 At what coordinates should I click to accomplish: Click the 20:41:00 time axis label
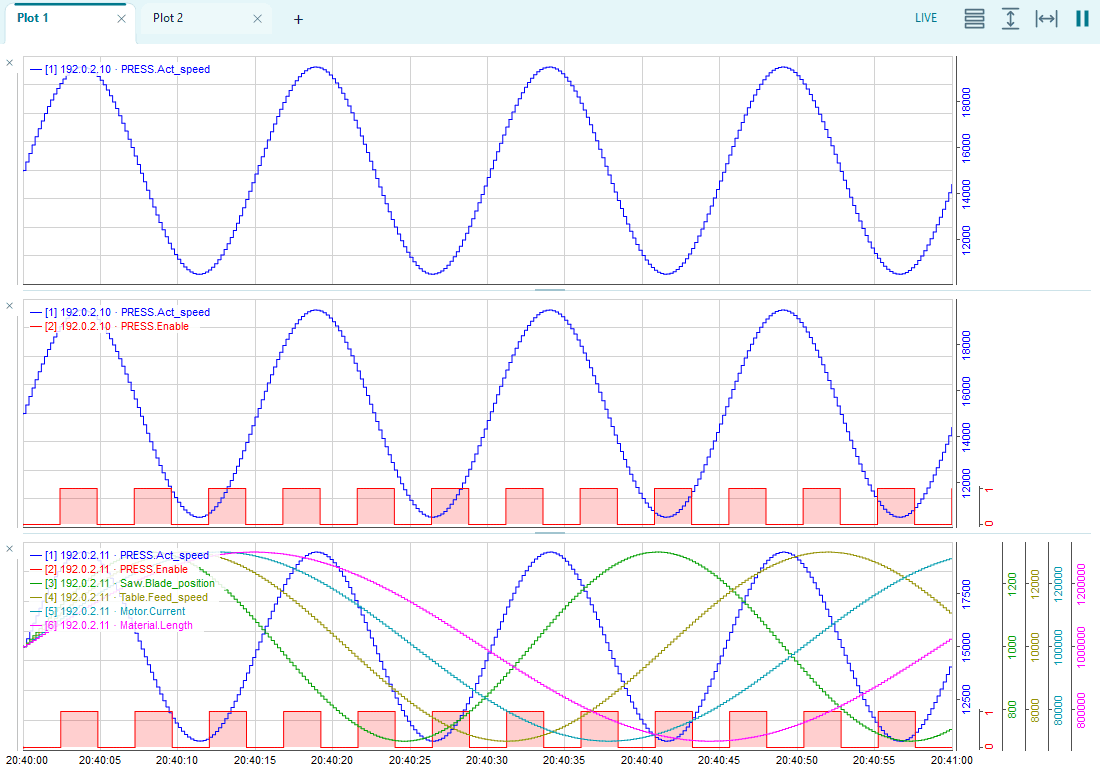951,760
